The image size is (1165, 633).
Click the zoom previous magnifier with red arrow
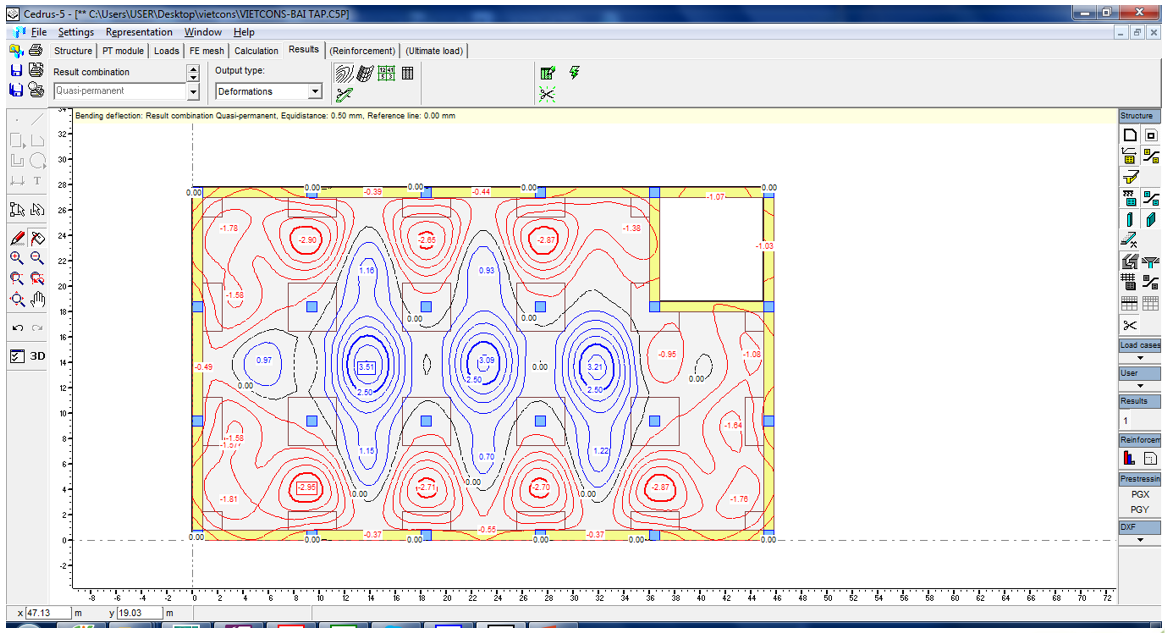coord(37,279)
